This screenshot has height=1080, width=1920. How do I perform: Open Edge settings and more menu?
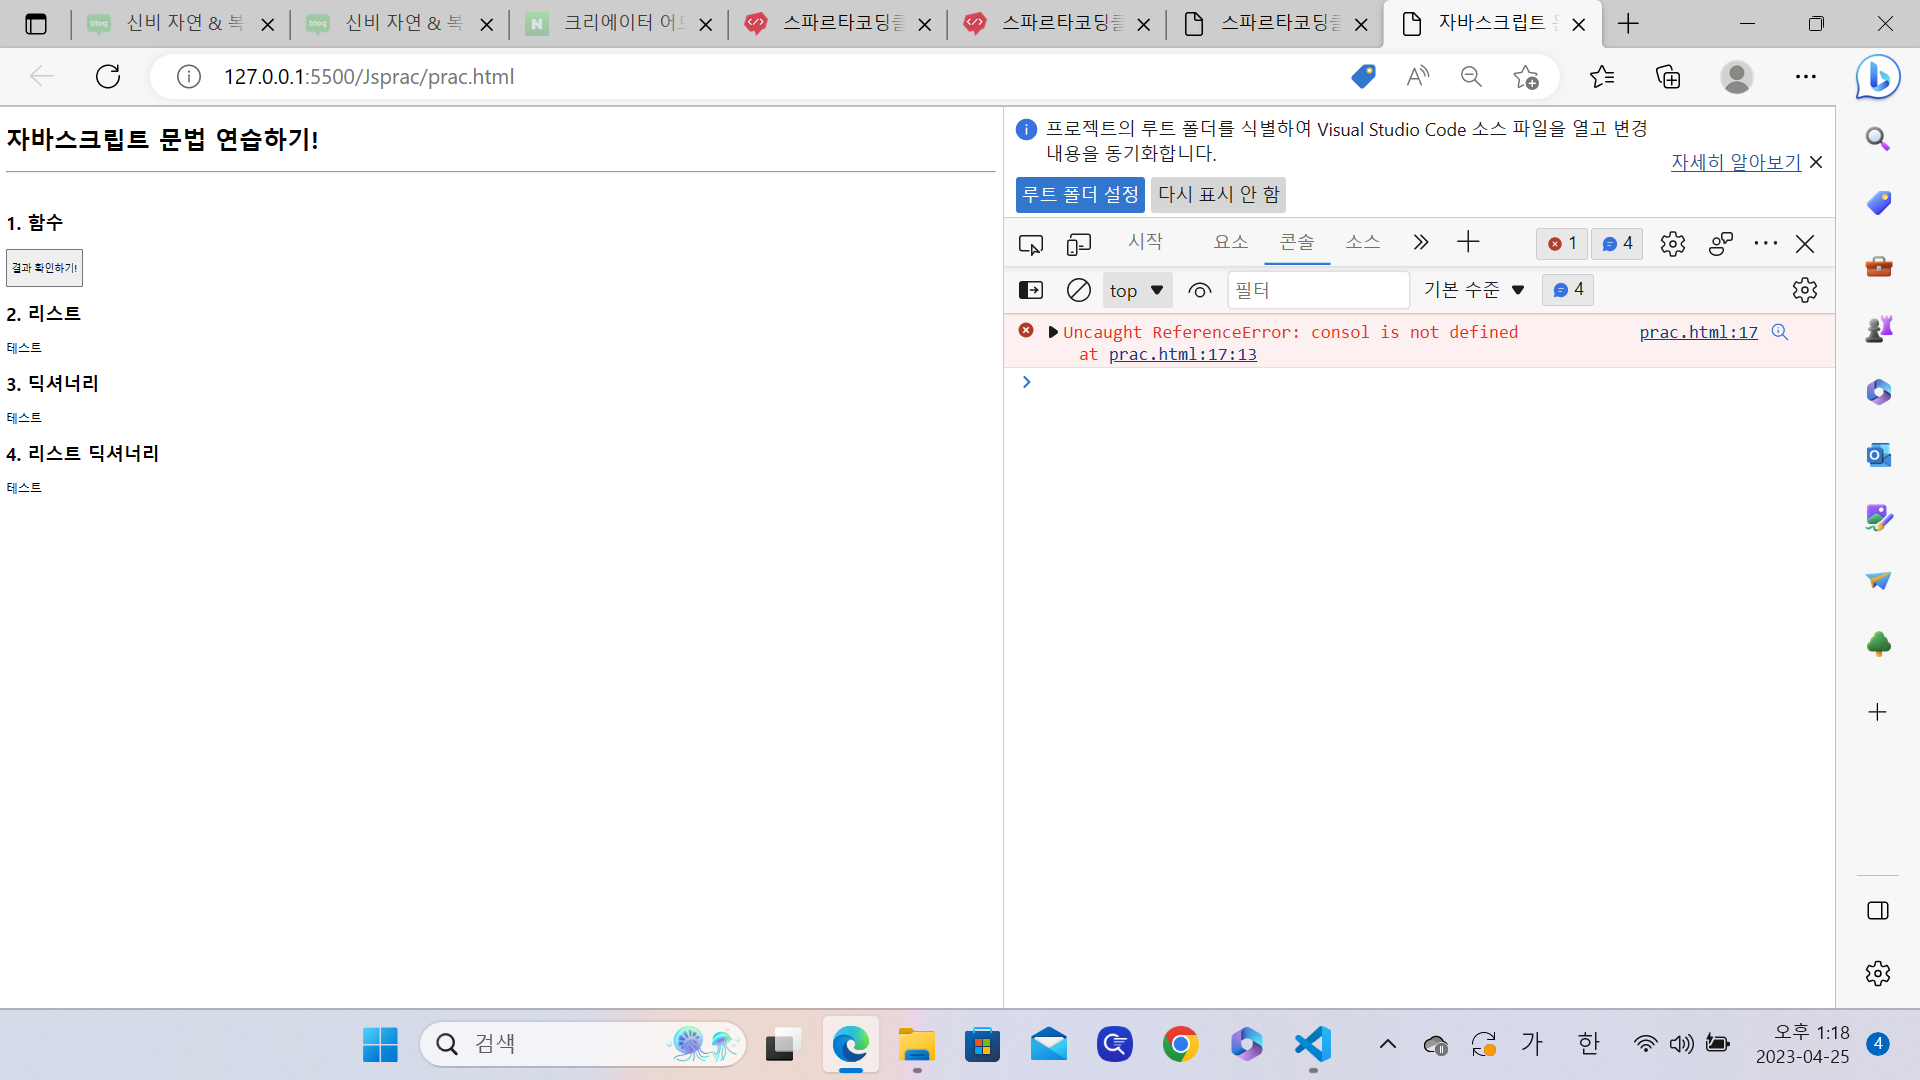tap(1806, 77)
